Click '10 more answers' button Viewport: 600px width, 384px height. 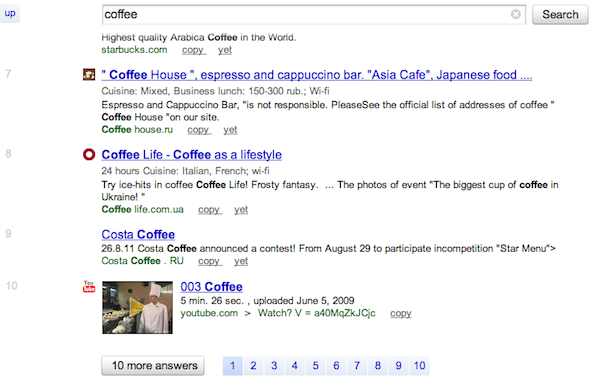pos(153,366)
